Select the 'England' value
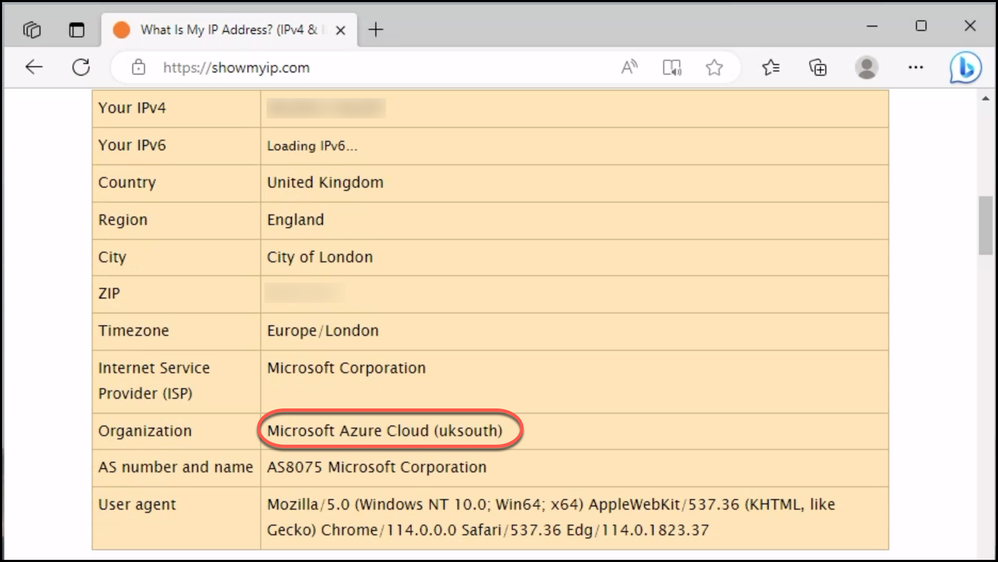This screenshot has height=562, width=998. pyautogui.click(x=295, y=220)
